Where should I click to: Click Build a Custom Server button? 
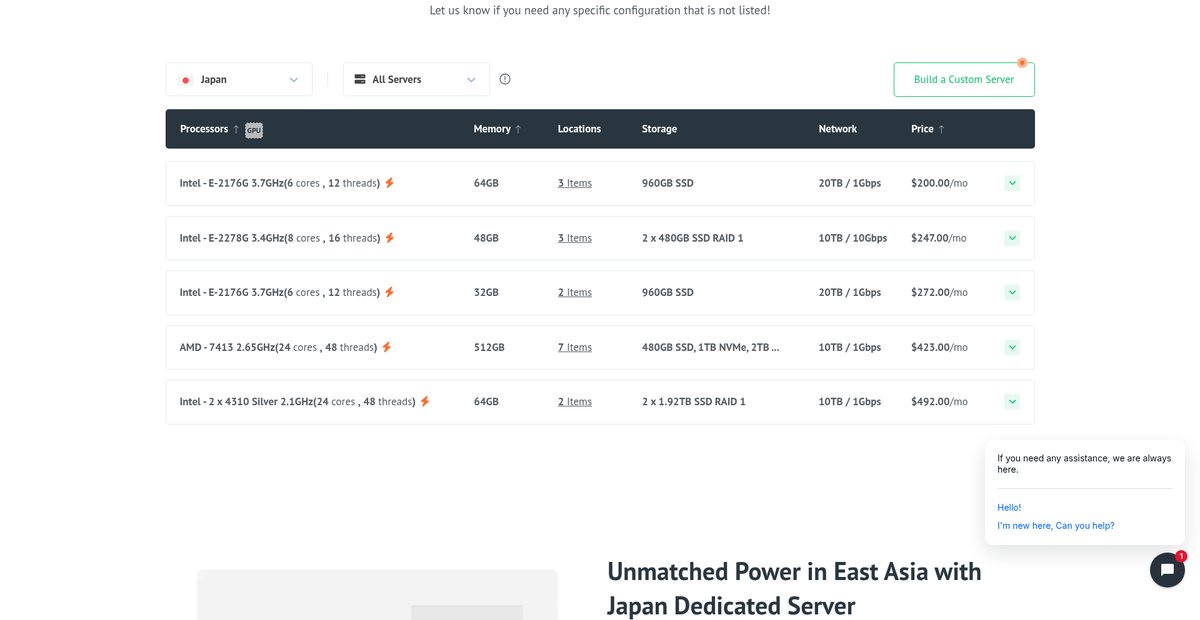pos(964,79)
